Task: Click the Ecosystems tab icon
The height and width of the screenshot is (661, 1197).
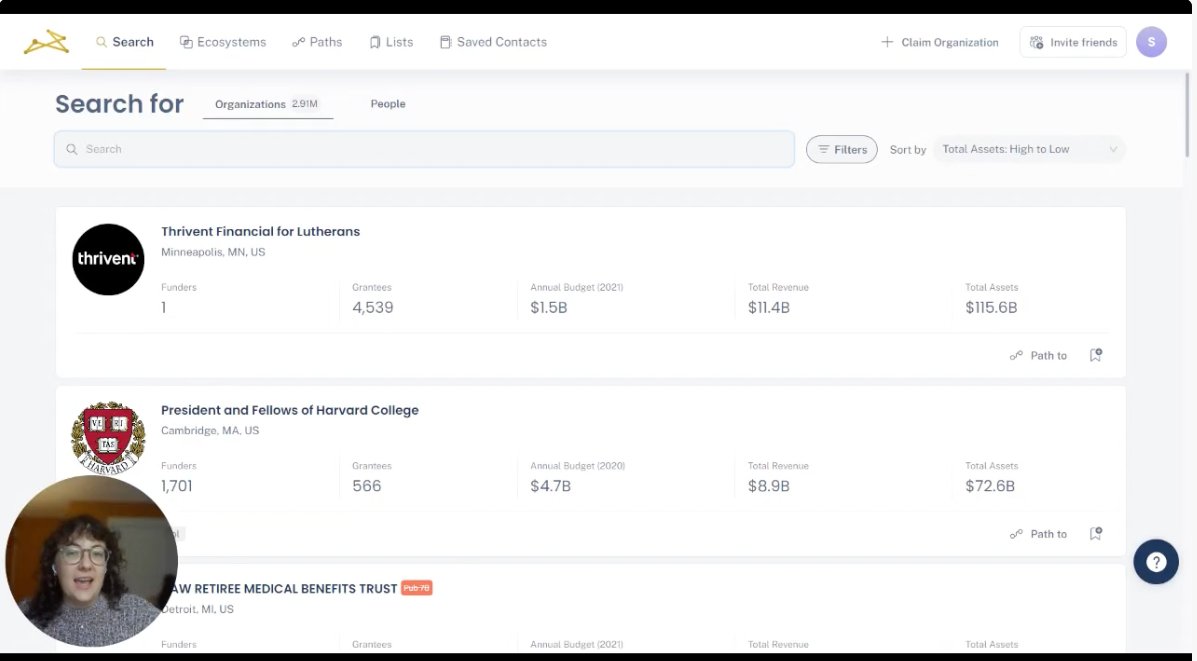Action: tap(186, 42)
